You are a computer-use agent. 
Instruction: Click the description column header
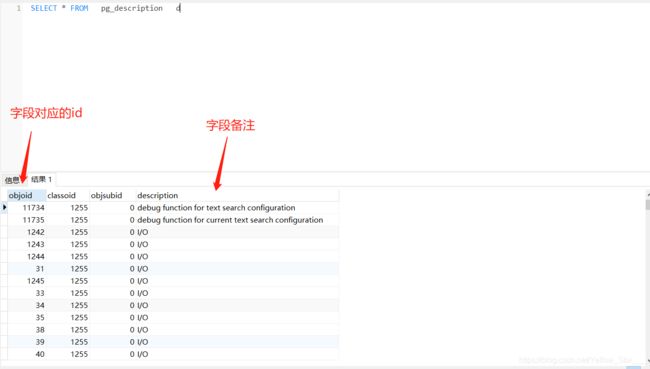[x=237, y=195]
